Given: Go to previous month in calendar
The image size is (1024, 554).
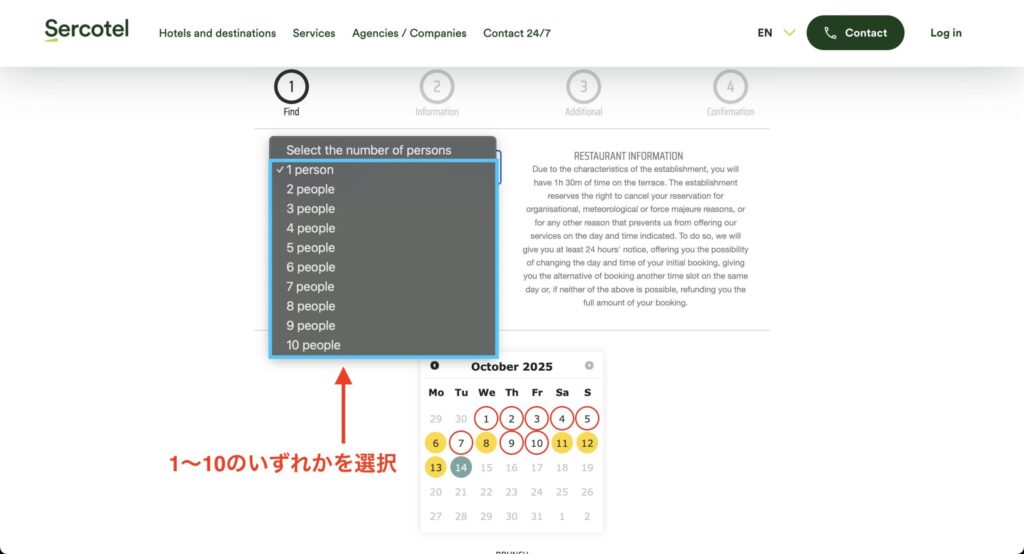Looking at the screenshot, I should [434, 366].
